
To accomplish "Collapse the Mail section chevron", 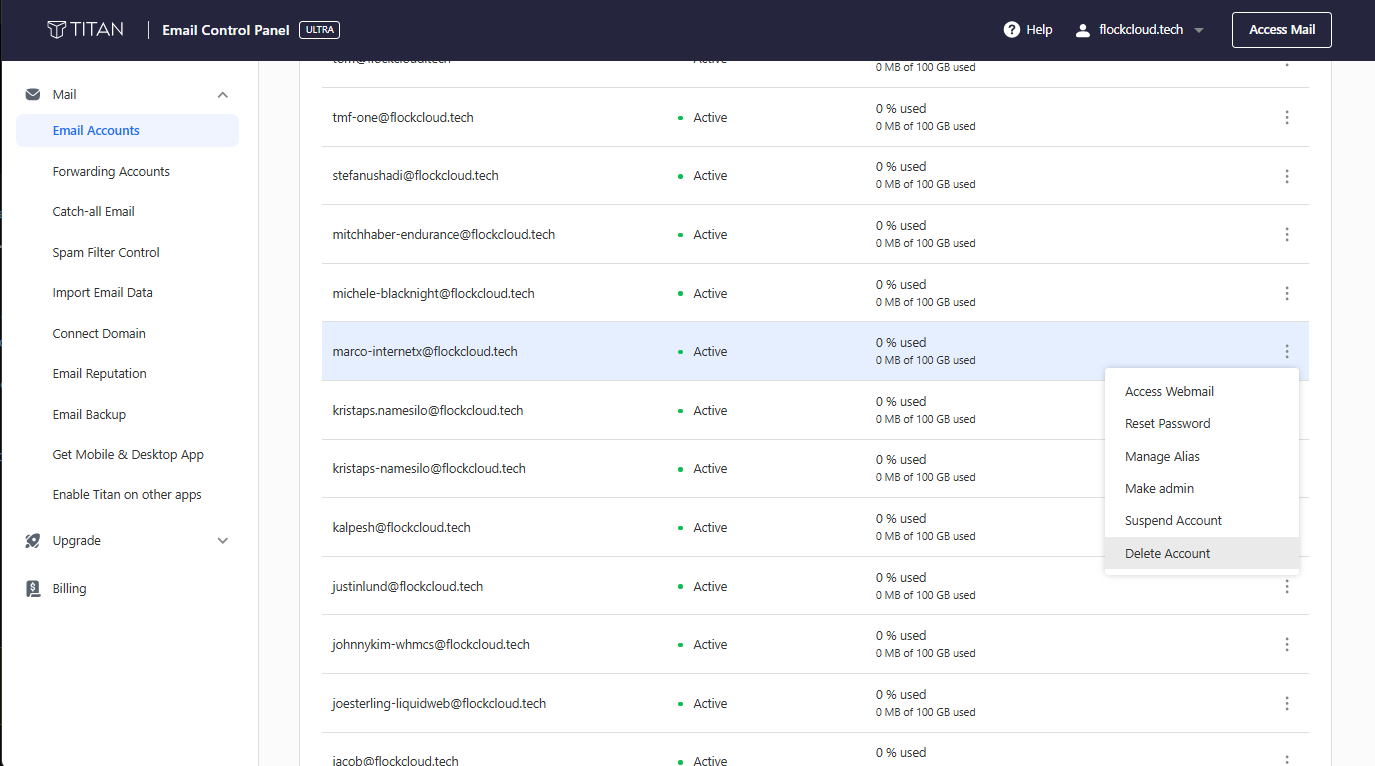I will coord(223,95).
